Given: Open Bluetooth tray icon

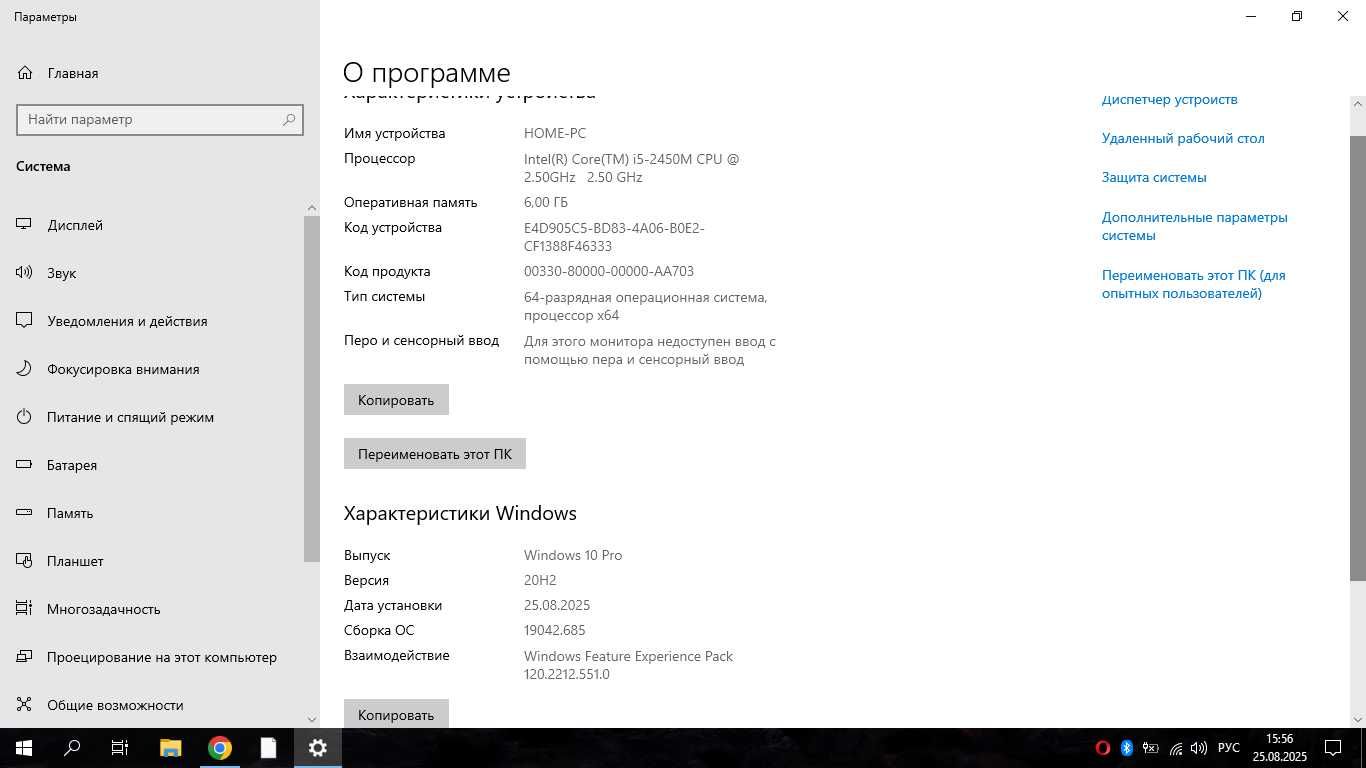Looking at the screenshot, I should (x=1126, y=748).
